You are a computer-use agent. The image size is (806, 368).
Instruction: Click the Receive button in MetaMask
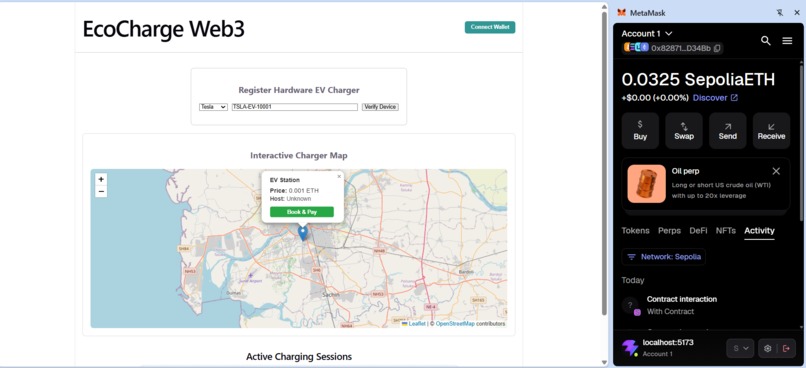[771, 131]
